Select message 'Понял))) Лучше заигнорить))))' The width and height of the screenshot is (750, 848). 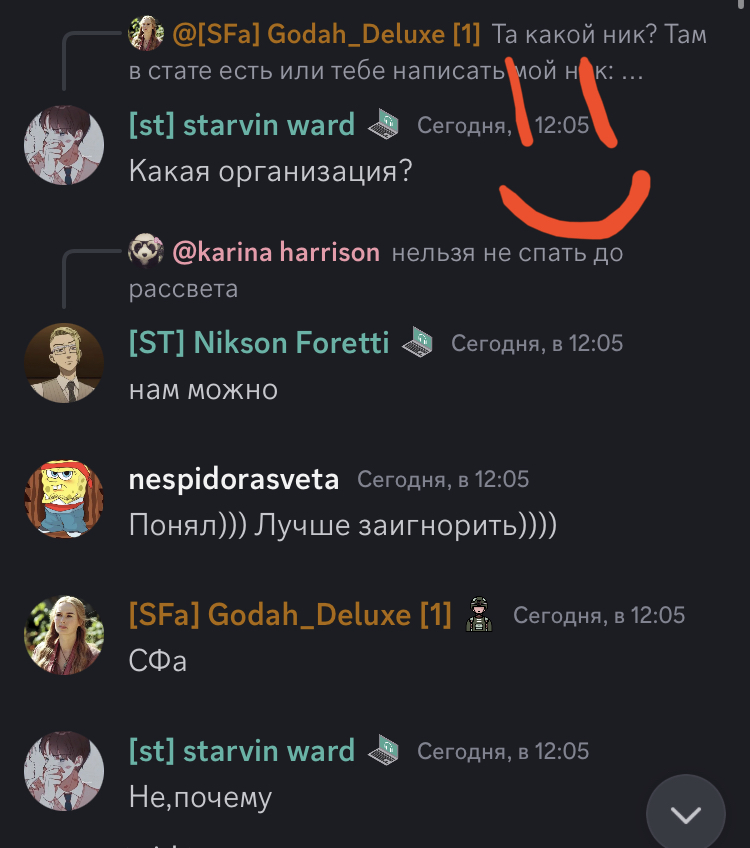coord(343,525)
